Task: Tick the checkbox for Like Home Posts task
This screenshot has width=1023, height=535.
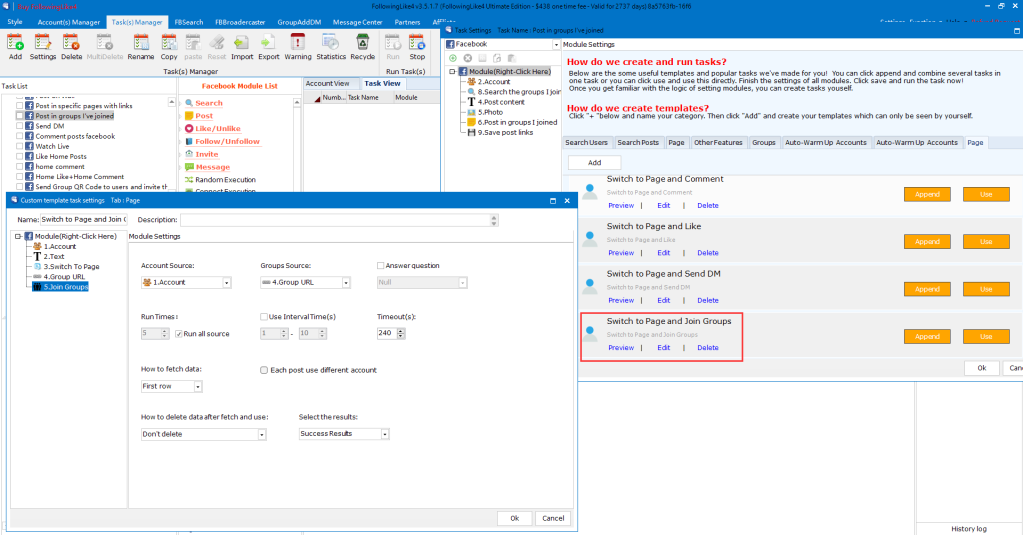Action: [20, 157]
